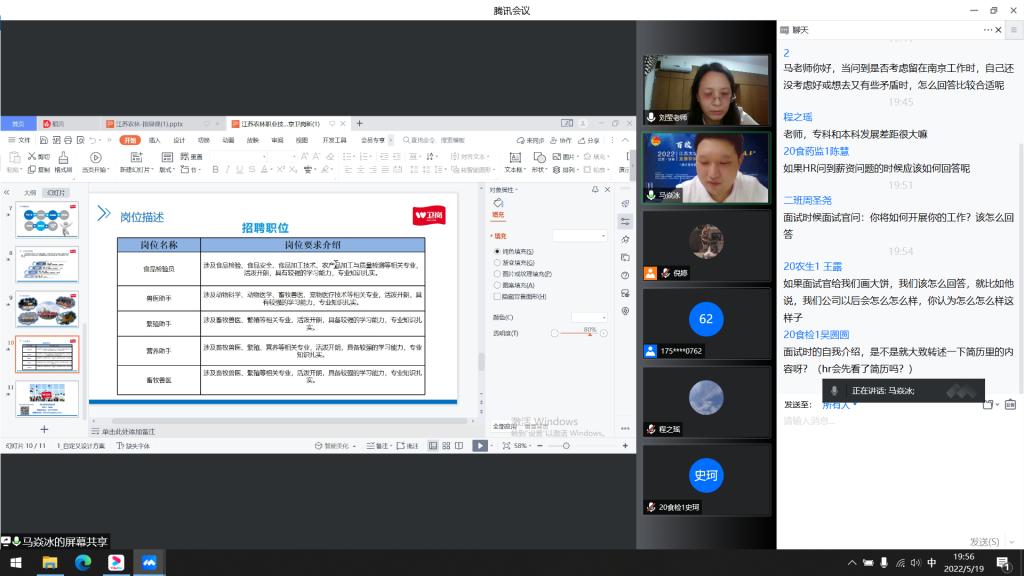Screen dimensions: 1024x576
Task: Expand the Color (颜色) dropdown
Action: (589, 316)
